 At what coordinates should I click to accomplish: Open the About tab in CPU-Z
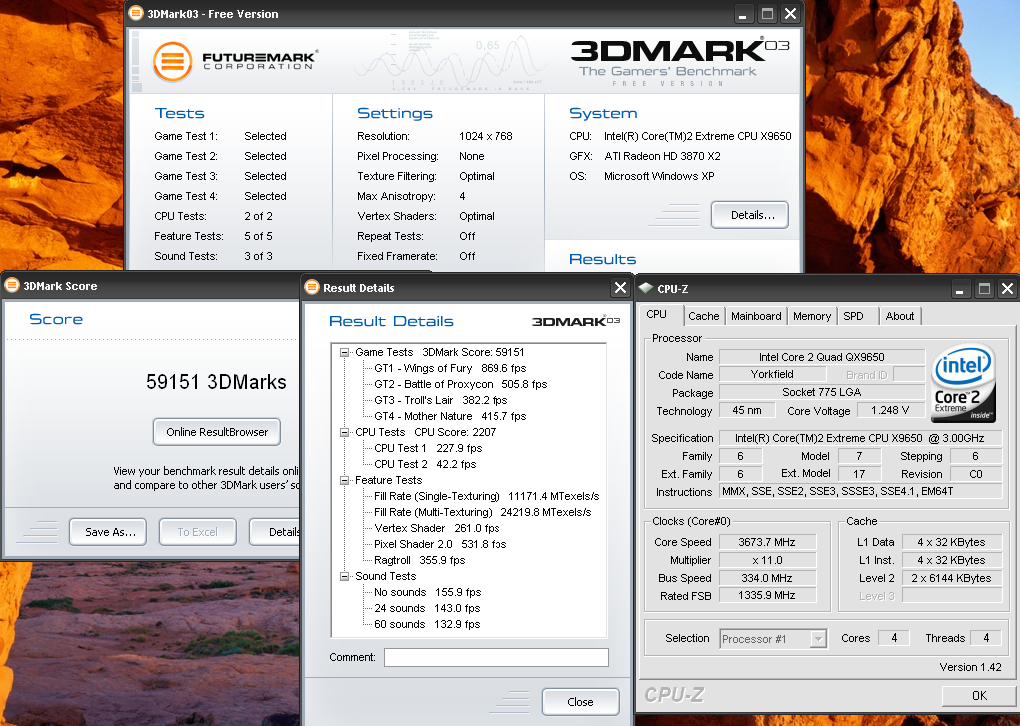pyautogui.click(x=900, y=316)
